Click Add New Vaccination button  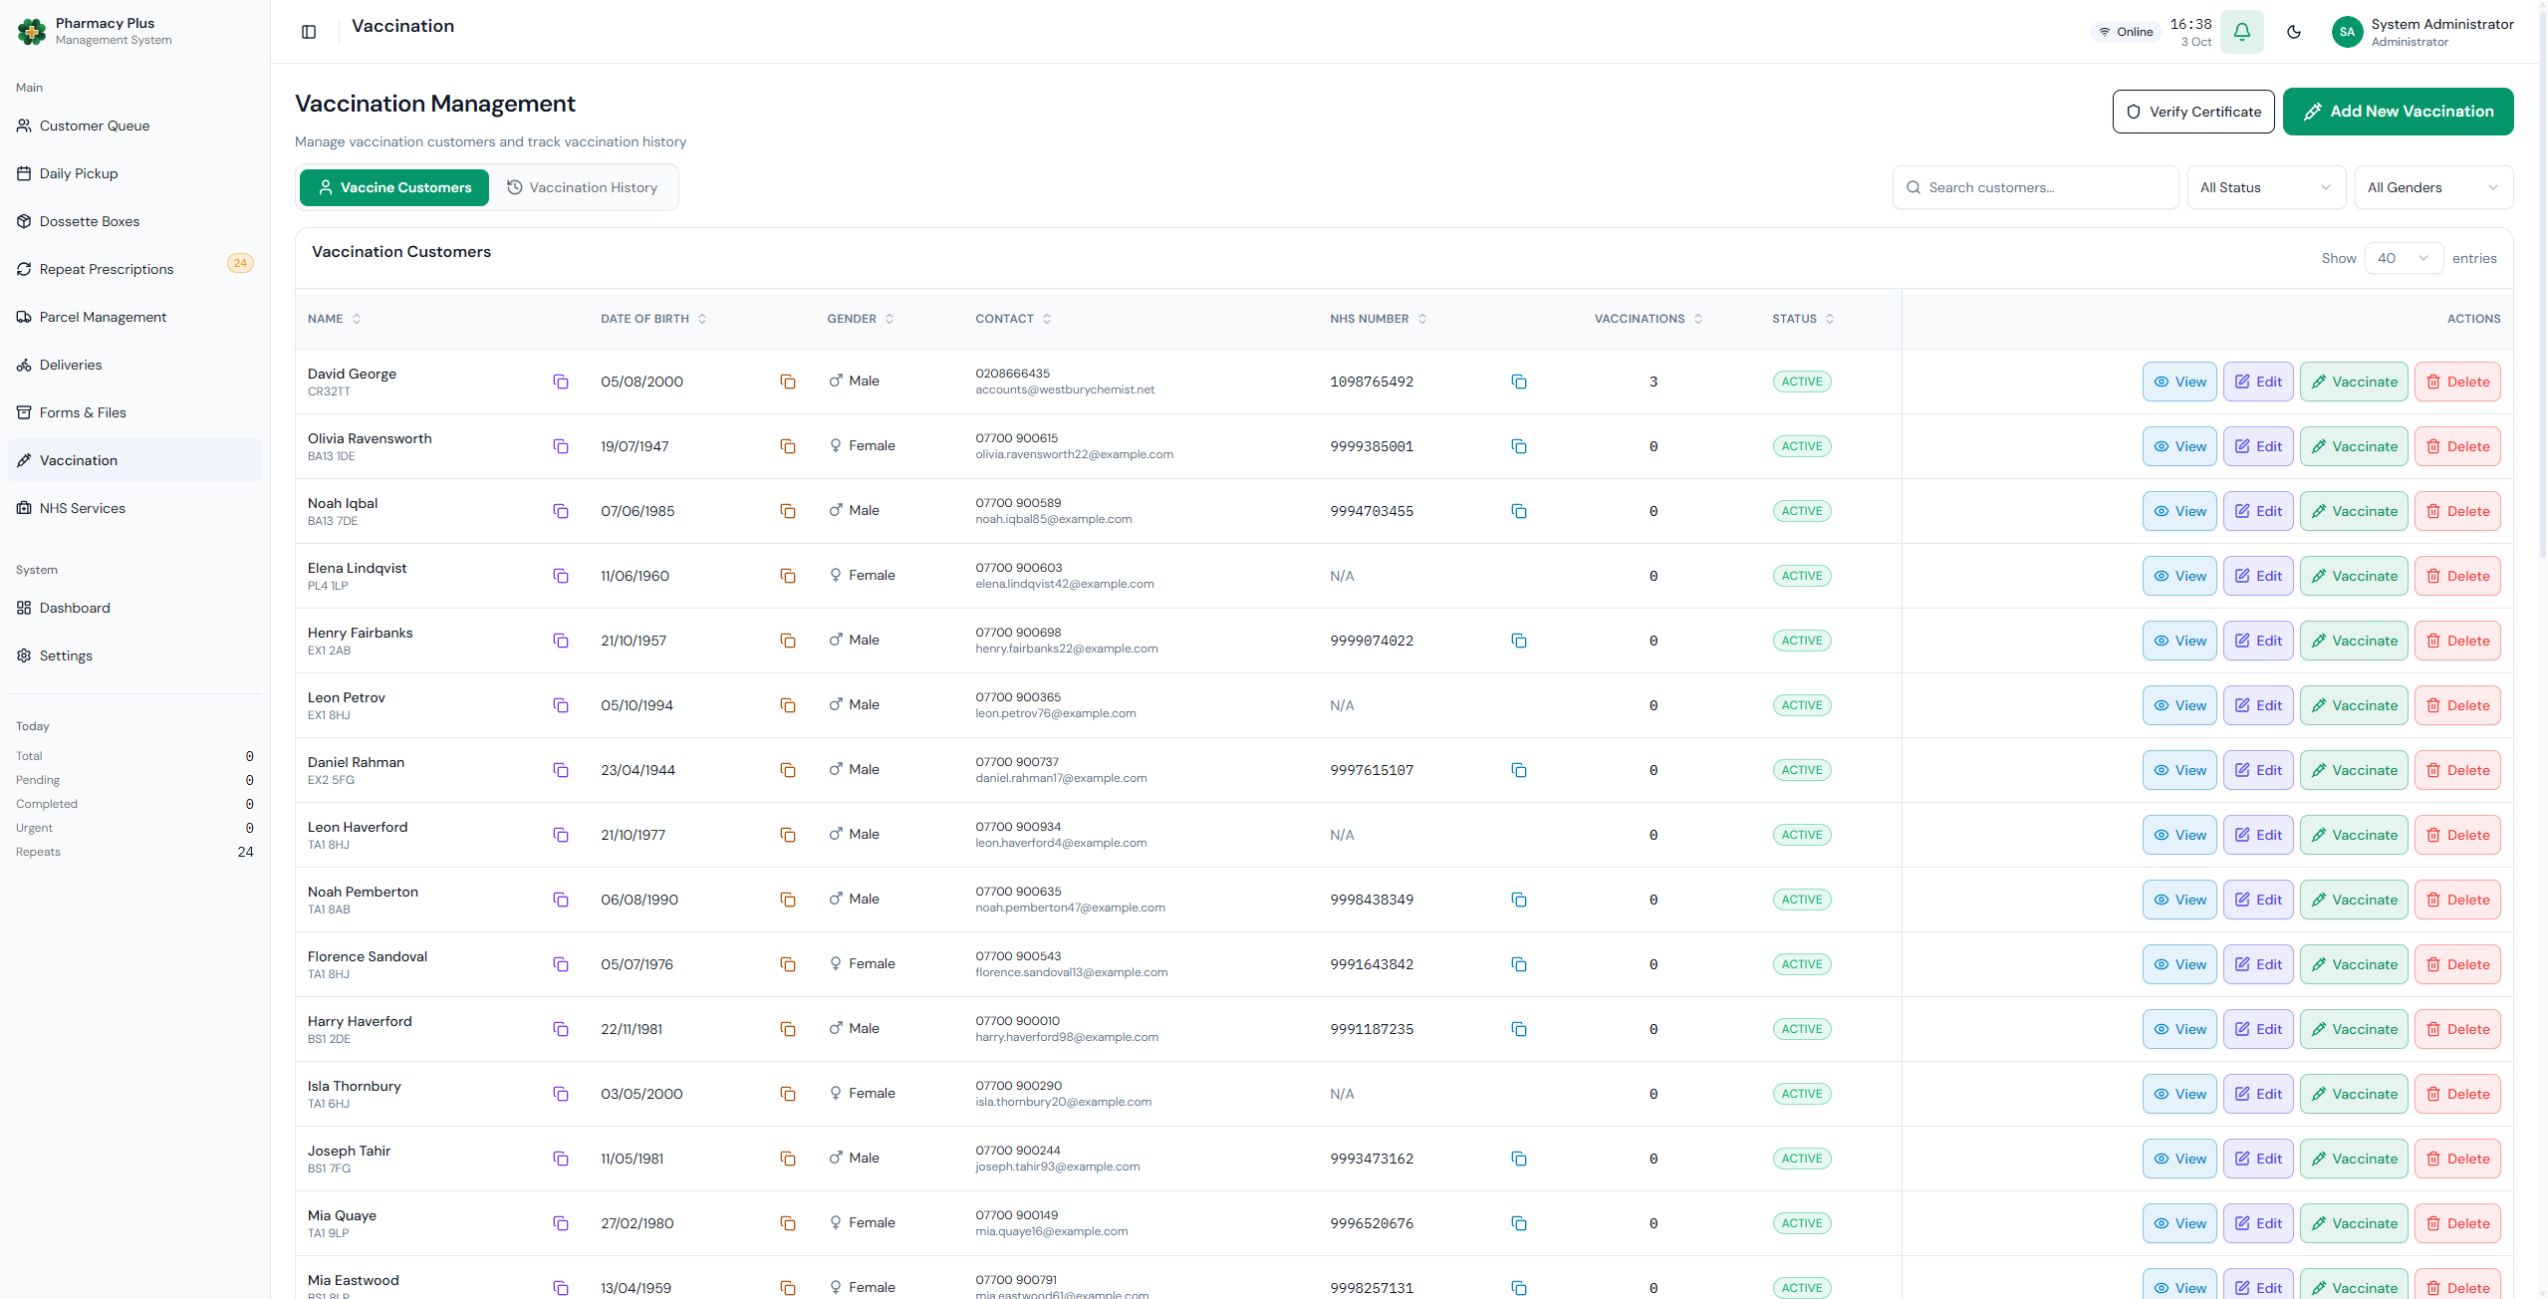click(x=2397, y=112)
